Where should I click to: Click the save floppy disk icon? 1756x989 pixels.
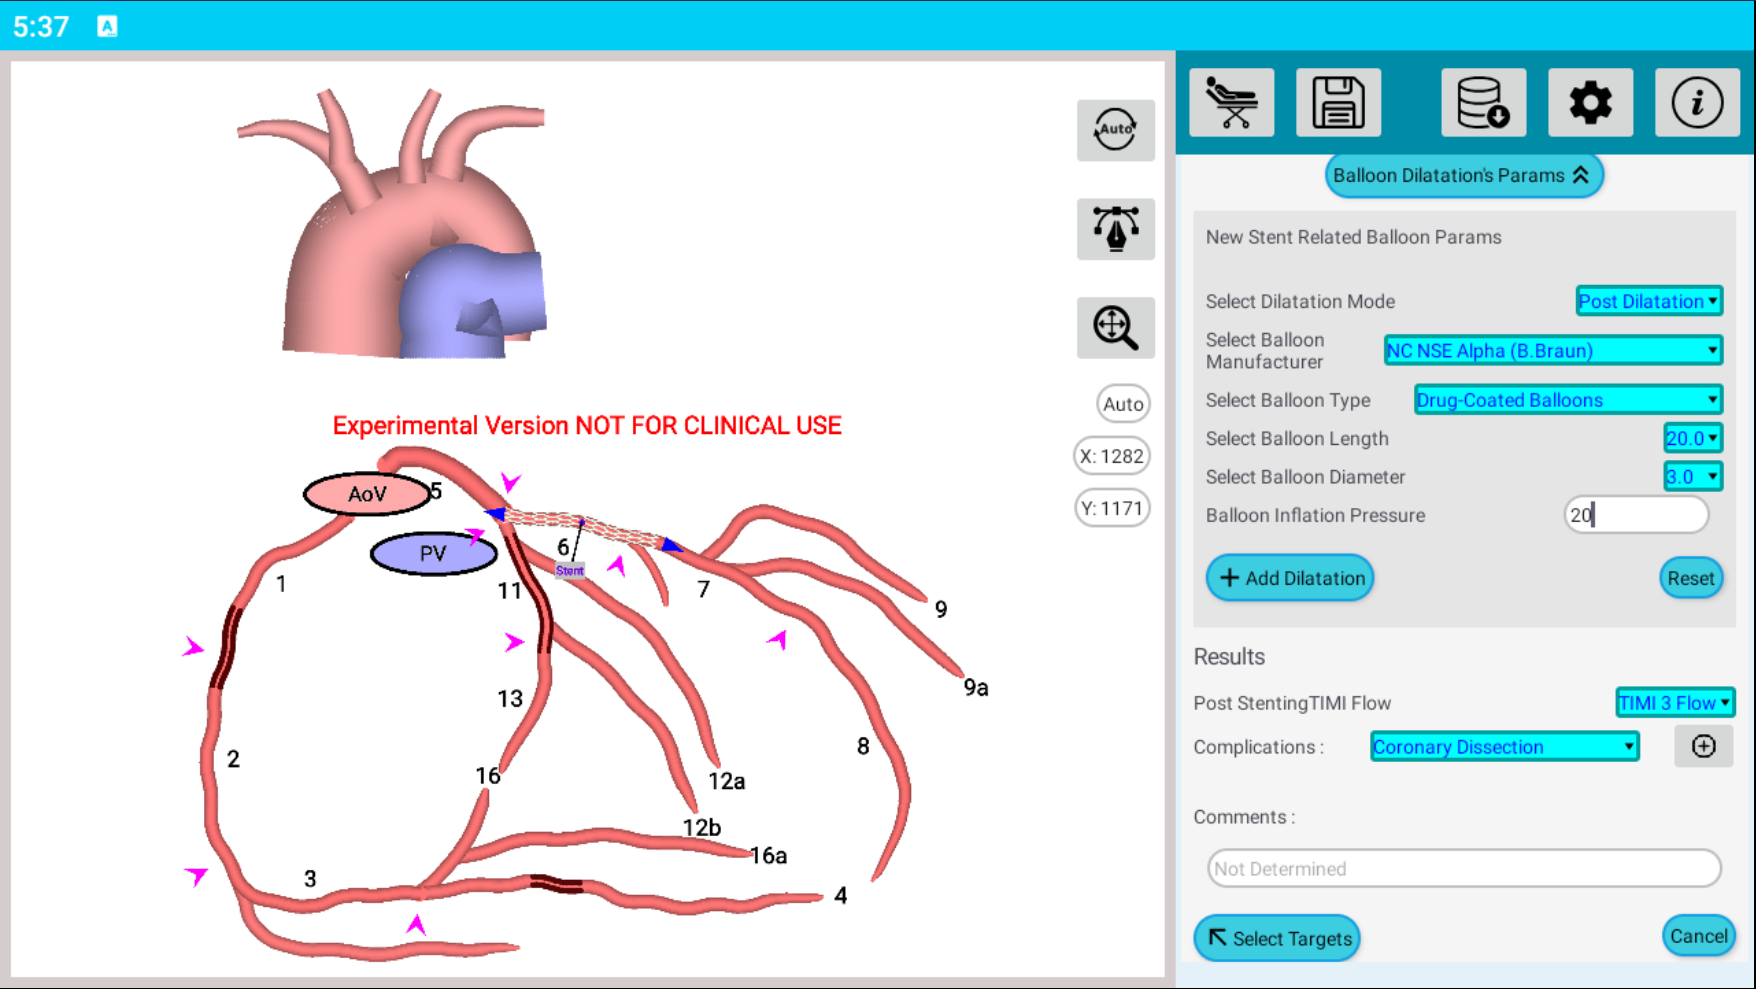(1338, 103)
